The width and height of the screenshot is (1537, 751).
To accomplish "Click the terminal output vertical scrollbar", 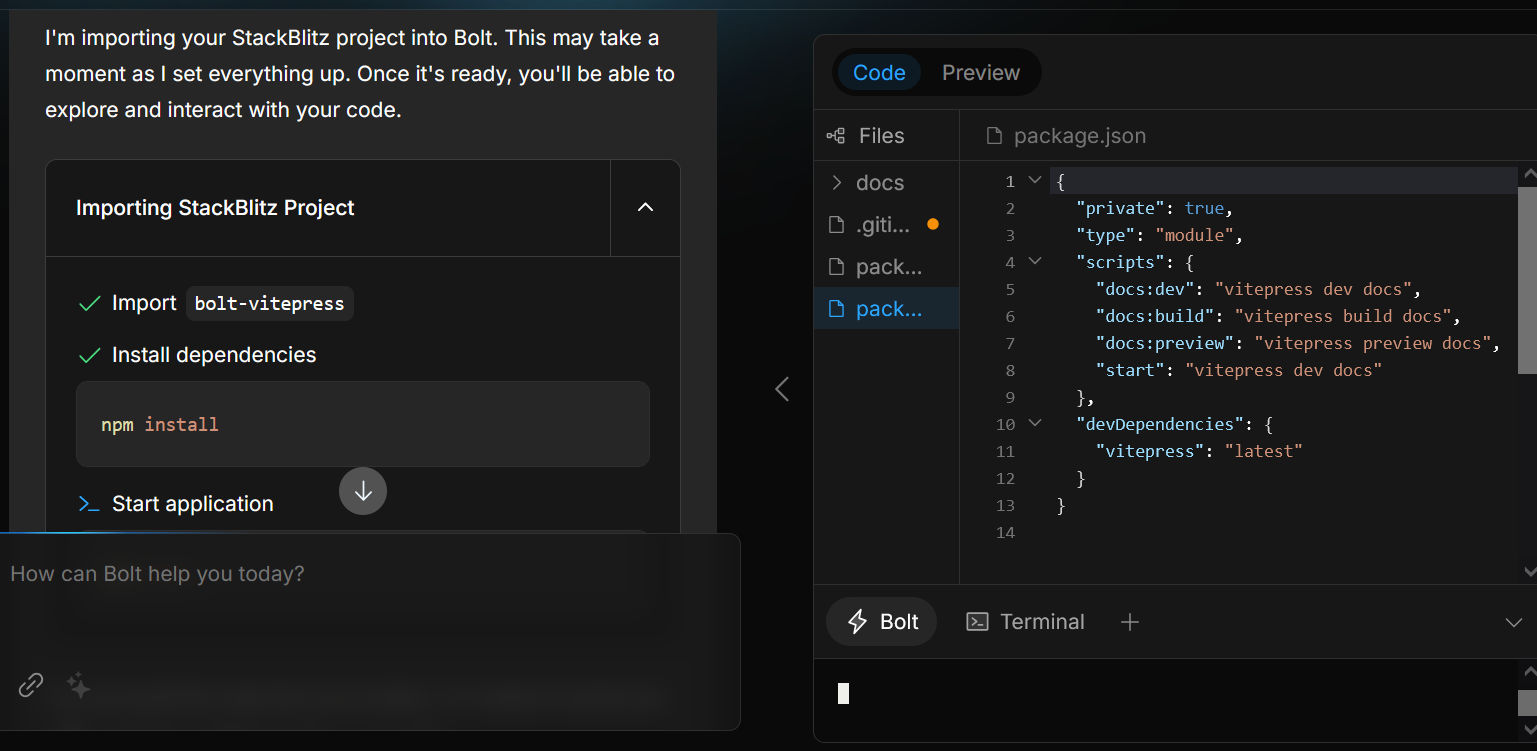I will click(1528, 702).
